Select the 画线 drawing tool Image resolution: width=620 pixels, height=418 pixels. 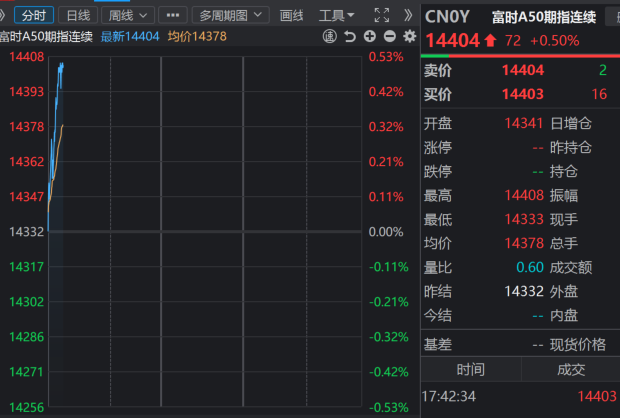click(291, 16)
